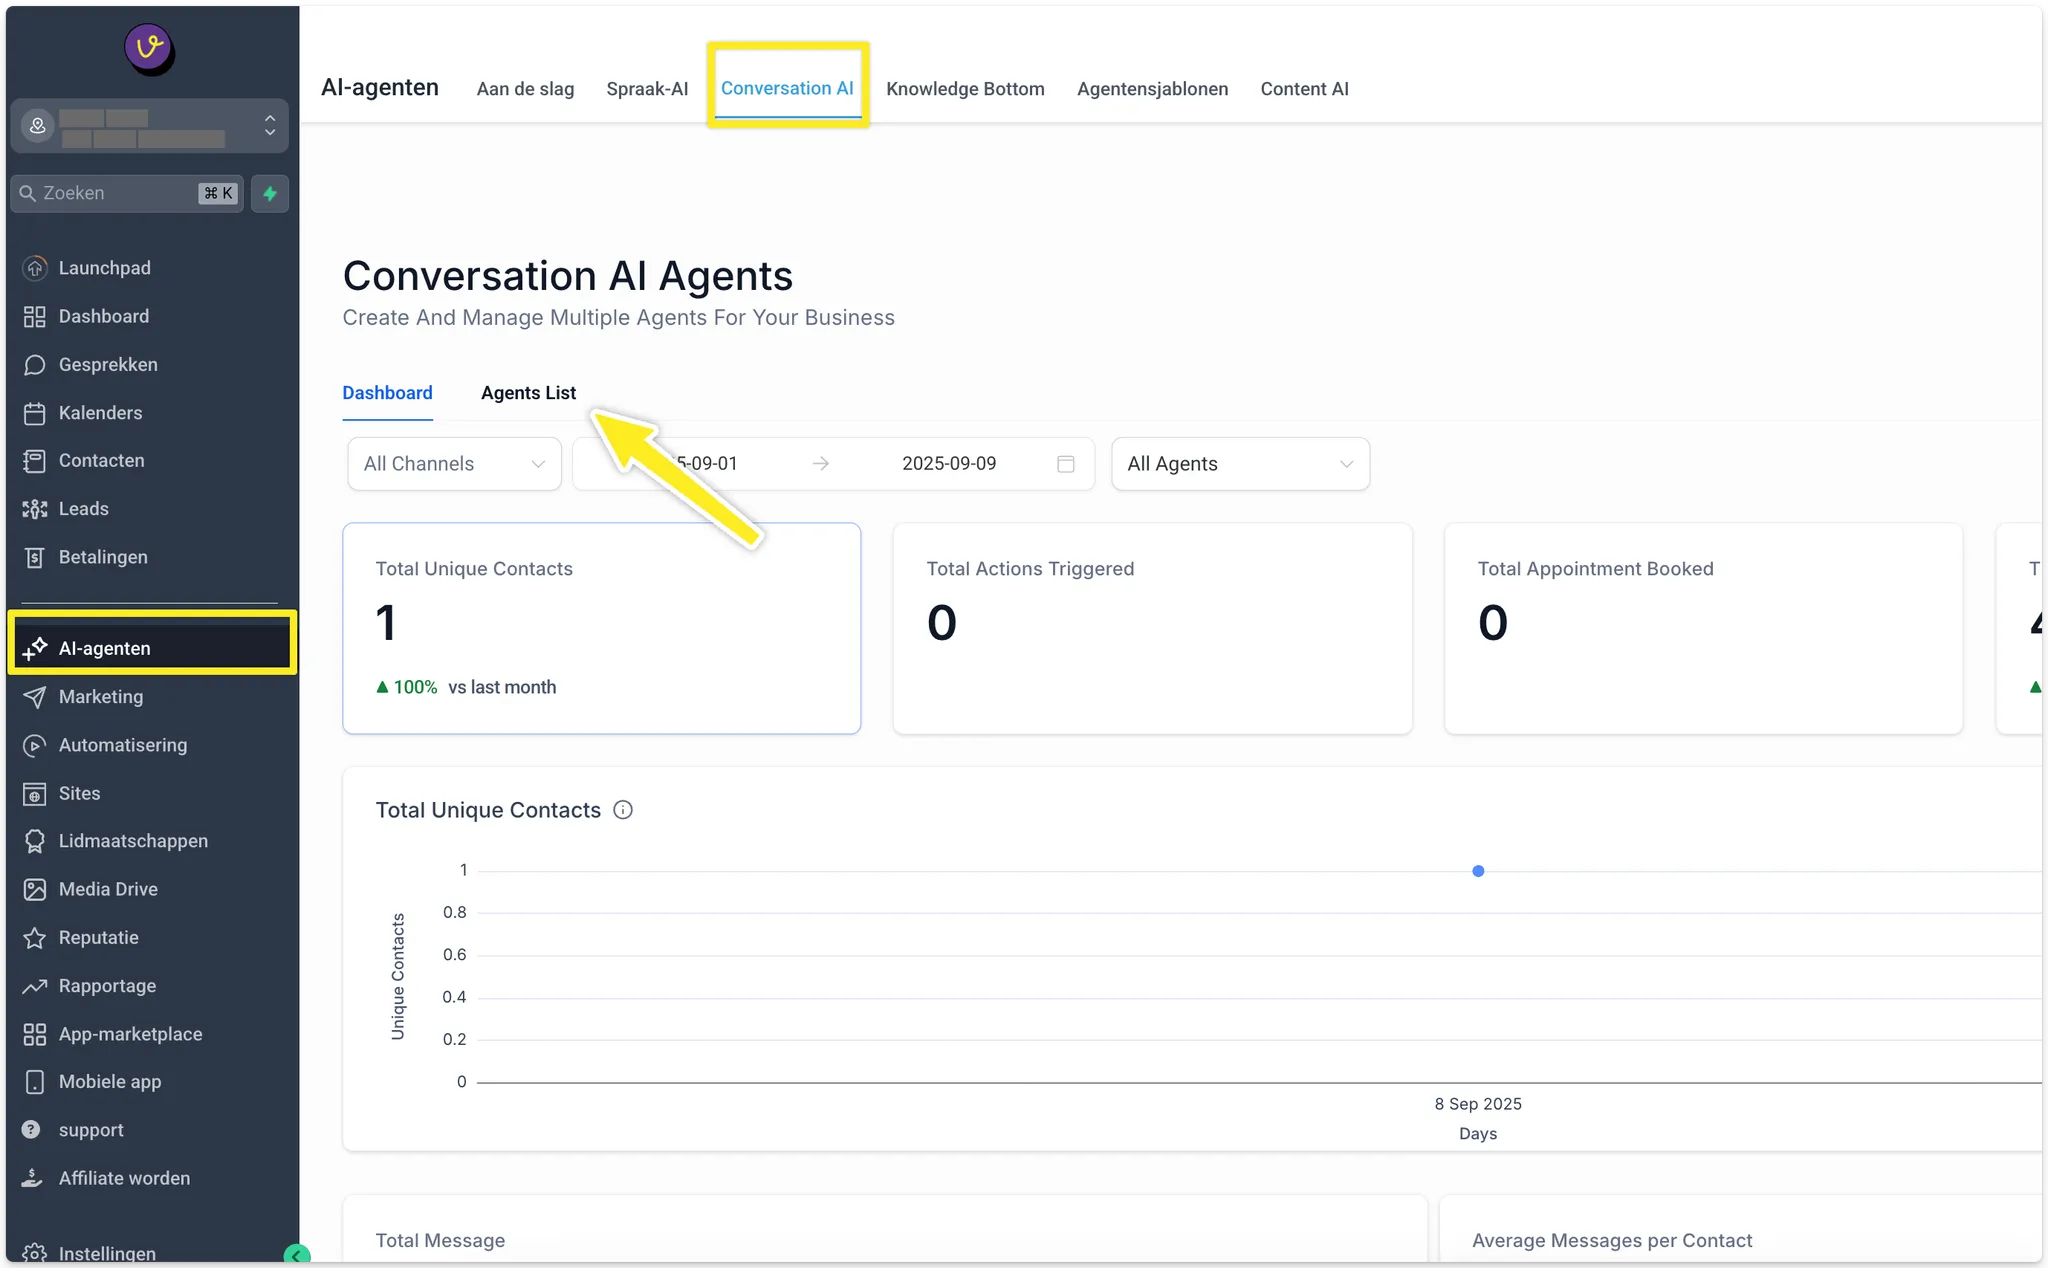2048x1268 pixels.
Task: Open Betalingen payments icon
Action: tap(35, 558)
